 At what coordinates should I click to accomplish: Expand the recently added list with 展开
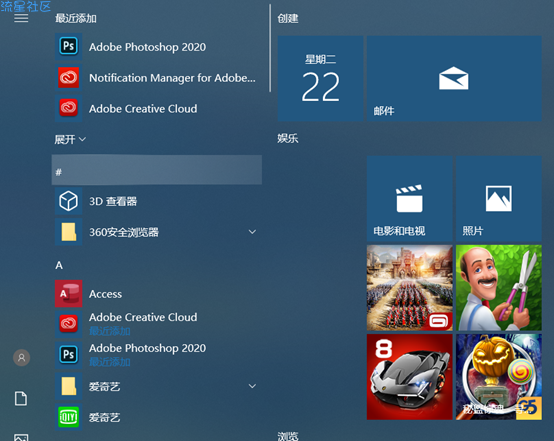[70, 140]
